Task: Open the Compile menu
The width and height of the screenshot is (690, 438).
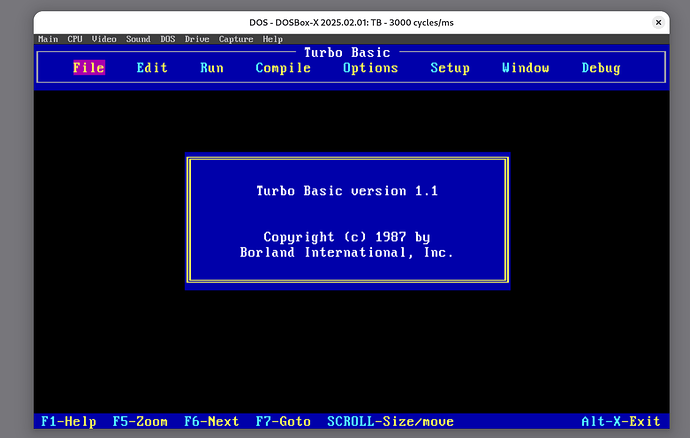Action: coord(283,68)
